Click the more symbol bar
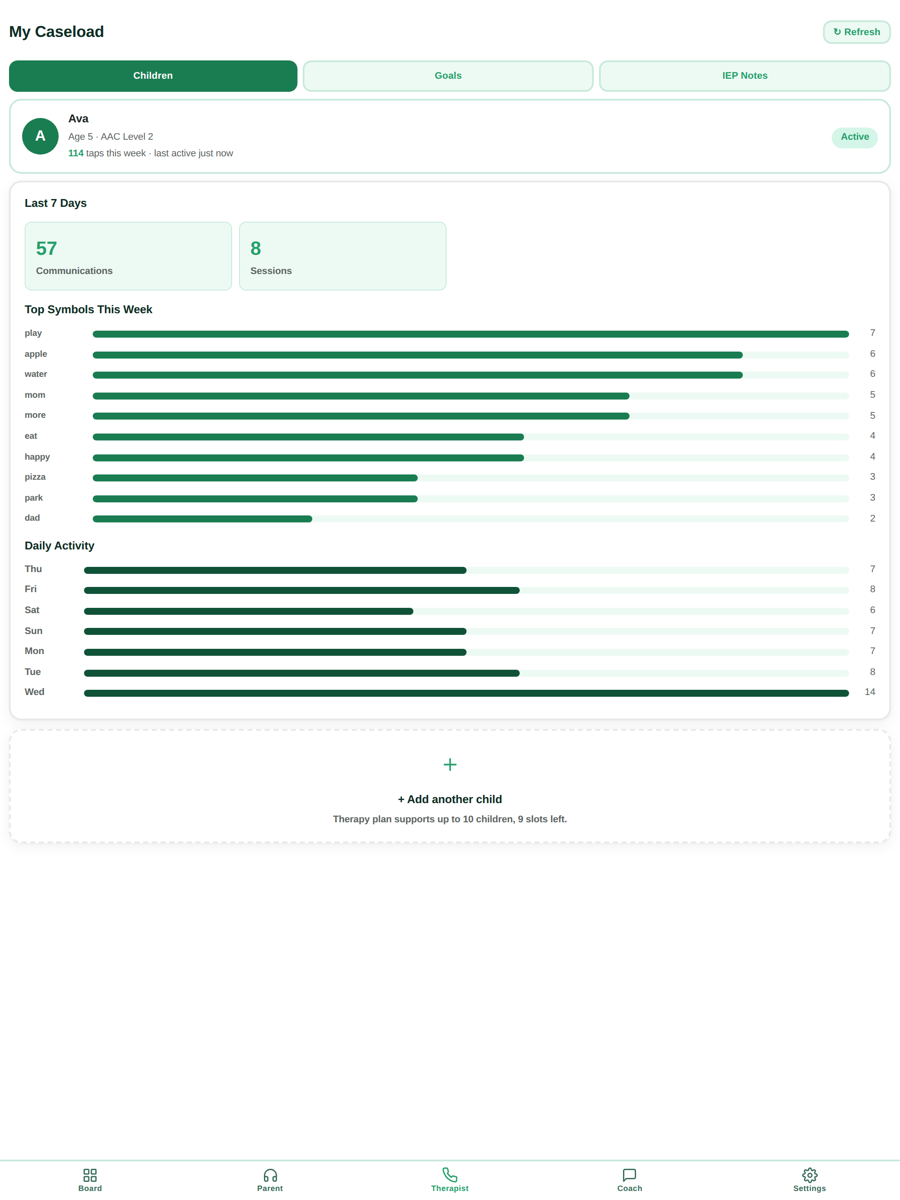 tap(471, 416)
